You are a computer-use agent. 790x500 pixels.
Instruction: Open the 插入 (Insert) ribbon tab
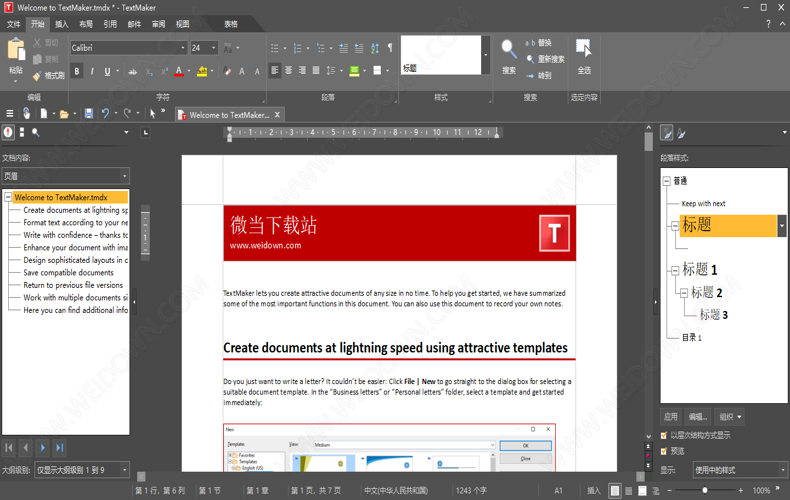[x=62, y=24]
